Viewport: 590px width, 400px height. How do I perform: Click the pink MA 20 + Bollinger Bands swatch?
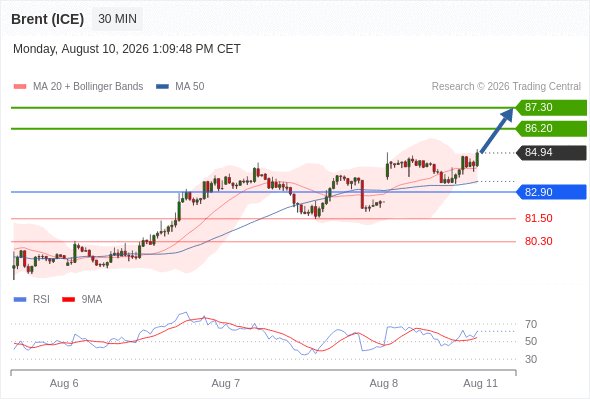coord(20,87)
